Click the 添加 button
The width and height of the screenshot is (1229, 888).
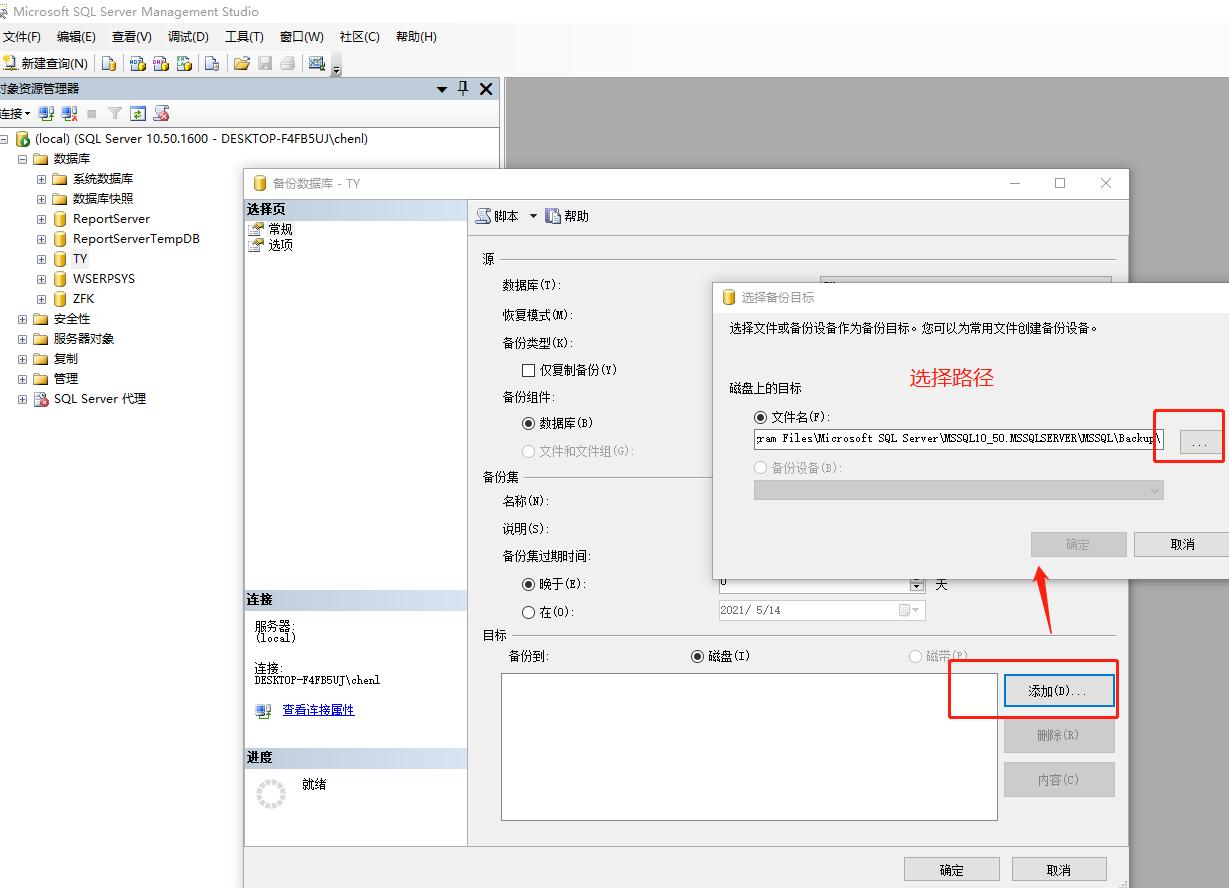pos(1059,689)
